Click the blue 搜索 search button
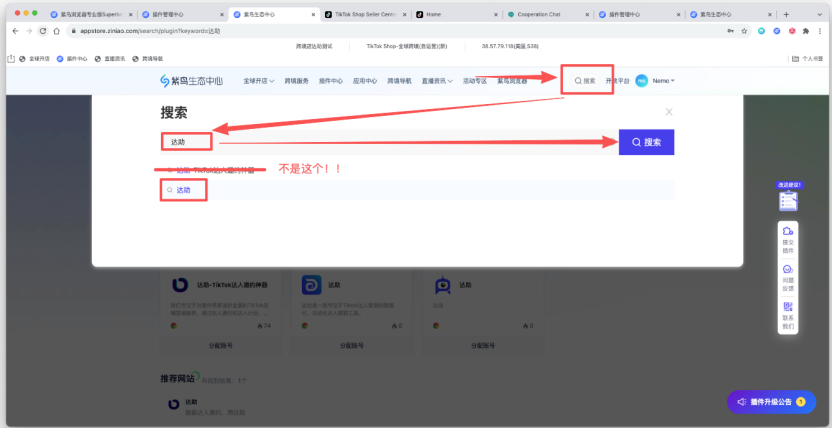Image resolution: width=832 pixels, height=428 pixels. 646,142
